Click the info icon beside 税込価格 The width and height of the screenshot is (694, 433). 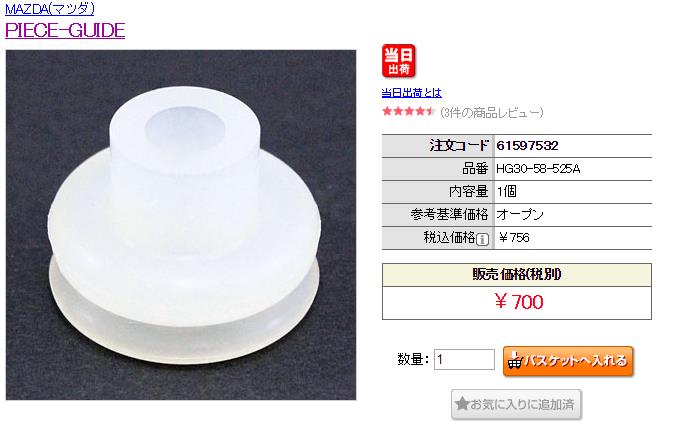482,240
